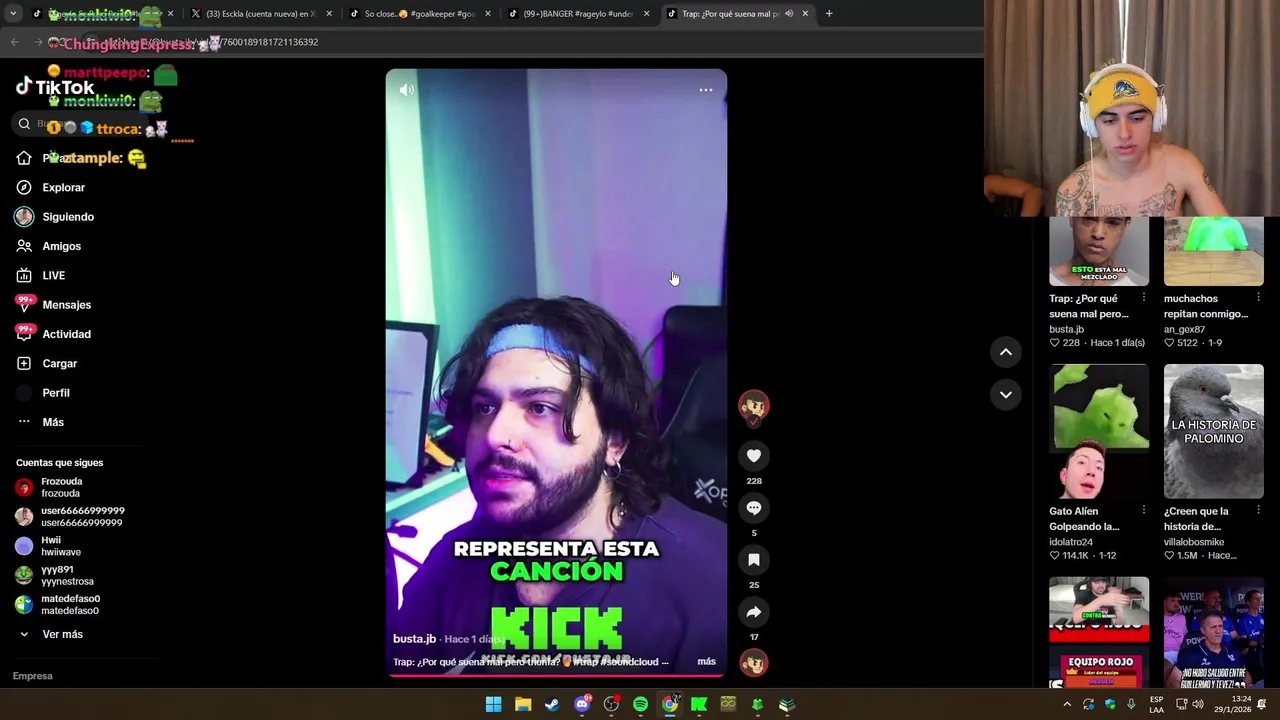This screenshot has width=1280, height=720.
Task: Open Windows Start menu
Action: (x=493, y=705)
